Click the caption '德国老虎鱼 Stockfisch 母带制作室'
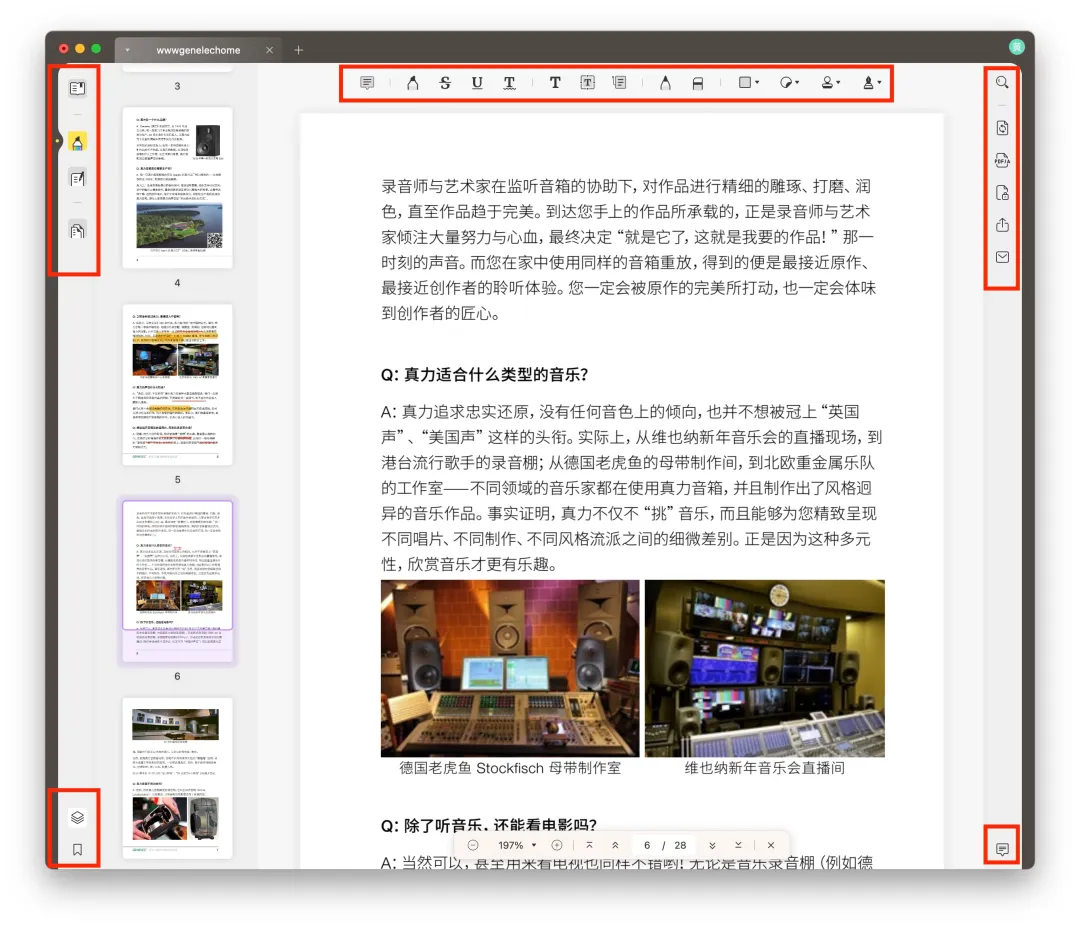Viewport: 1080px width, 929px height. [510, 768]
